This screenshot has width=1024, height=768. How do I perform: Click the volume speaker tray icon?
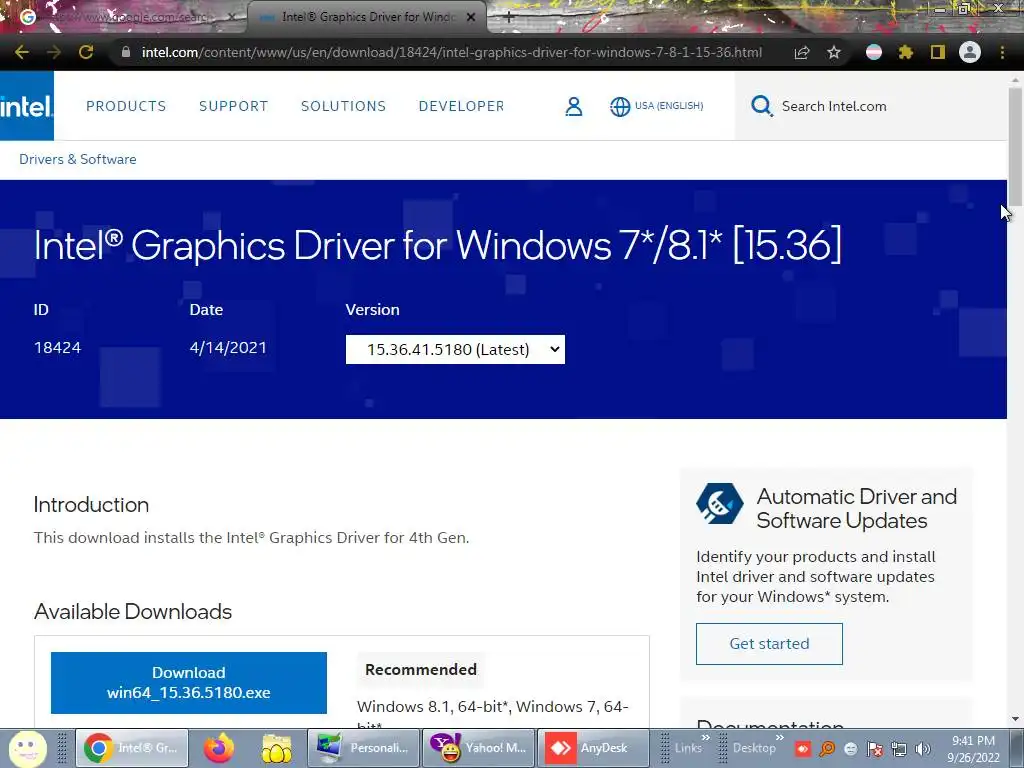(922, 749)
